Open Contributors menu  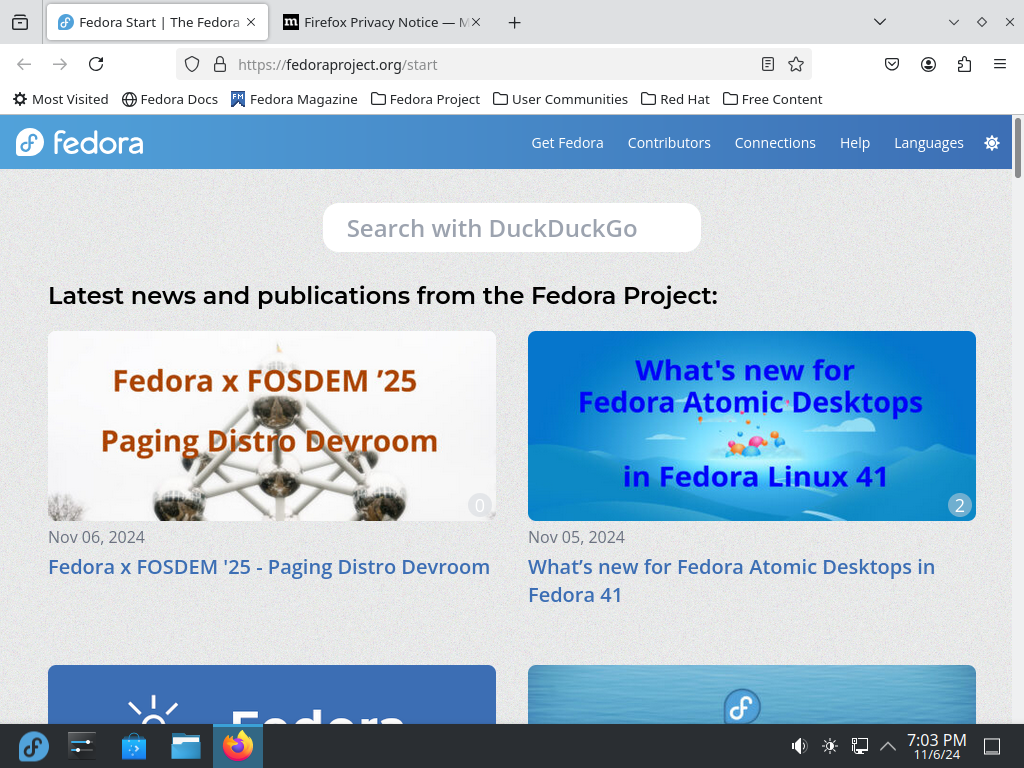669,143
